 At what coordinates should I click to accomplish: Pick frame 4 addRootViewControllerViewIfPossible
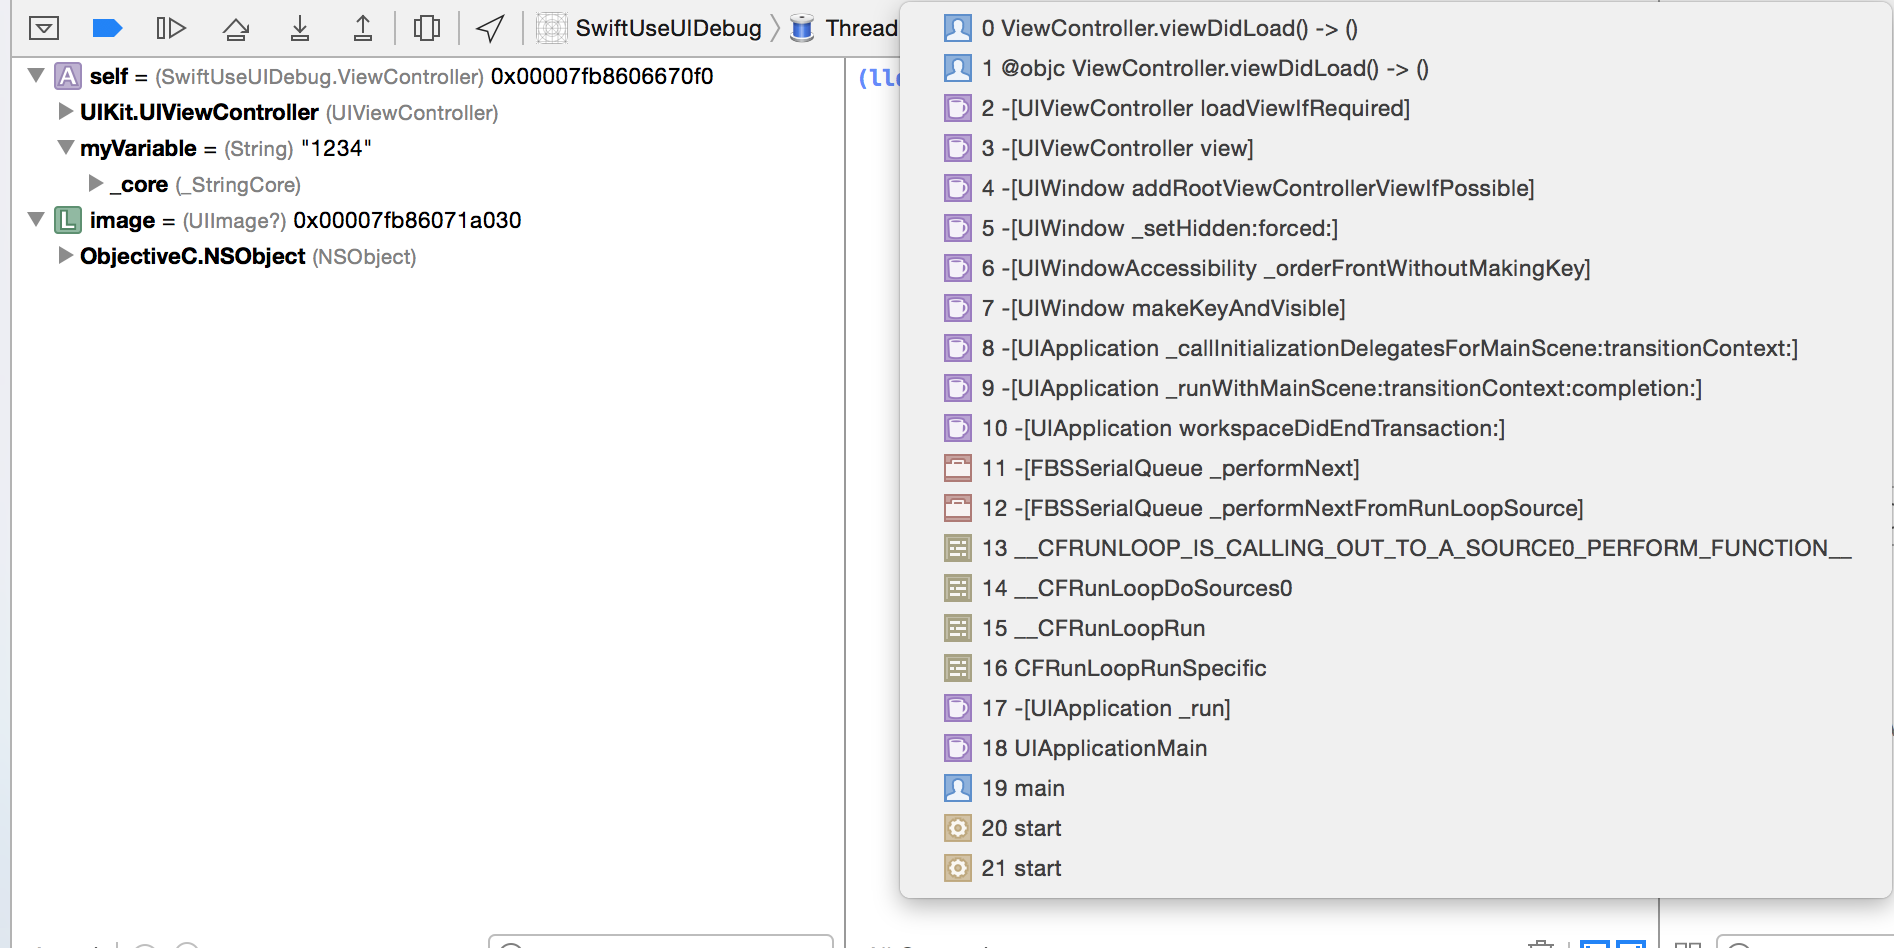click(x=1396, y=188)
